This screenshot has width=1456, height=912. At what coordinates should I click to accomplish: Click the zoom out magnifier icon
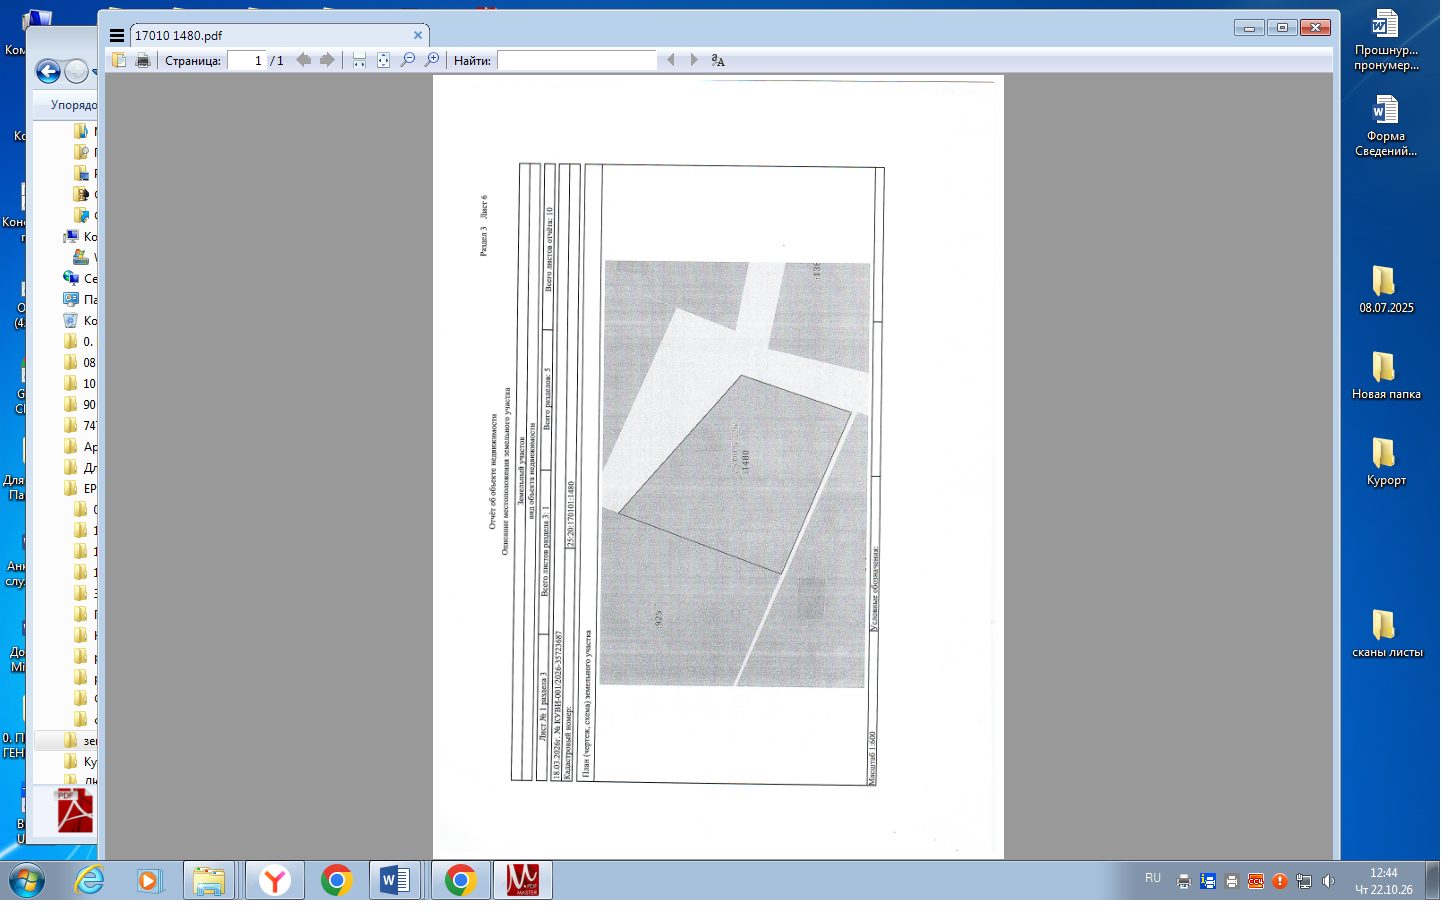point(408,61)
